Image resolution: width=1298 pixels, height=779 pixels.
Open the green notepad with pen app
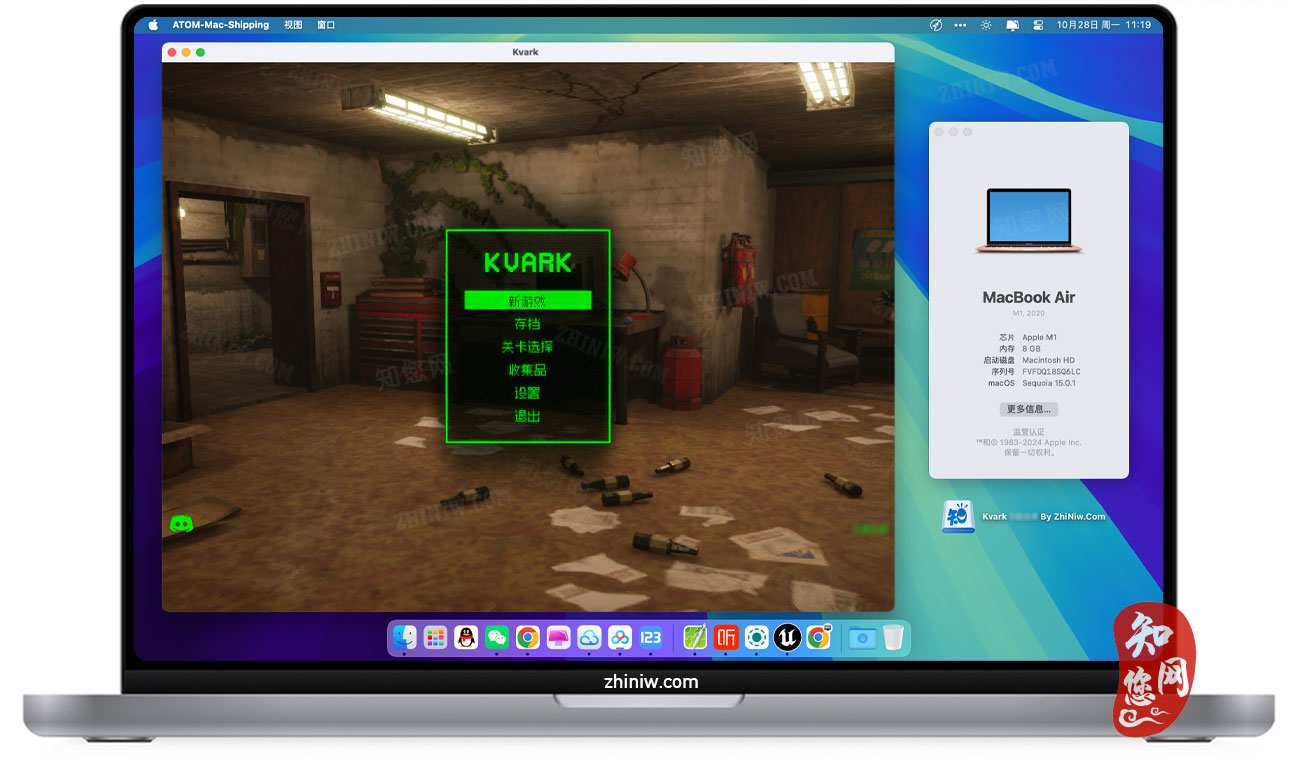point(695,637)
